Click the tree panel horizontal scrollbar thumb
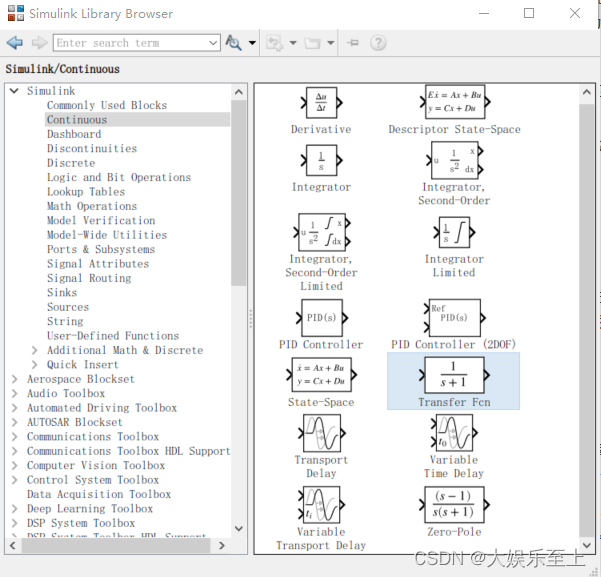Image resolution: width=601 pixels, height=577 pixels. [116, 545]
